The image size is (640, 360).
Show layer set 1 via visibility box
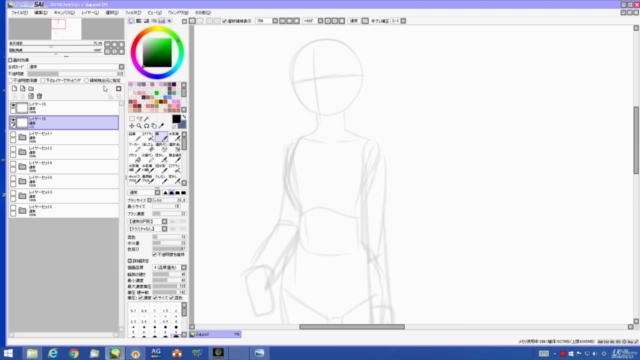coord(13,134)
